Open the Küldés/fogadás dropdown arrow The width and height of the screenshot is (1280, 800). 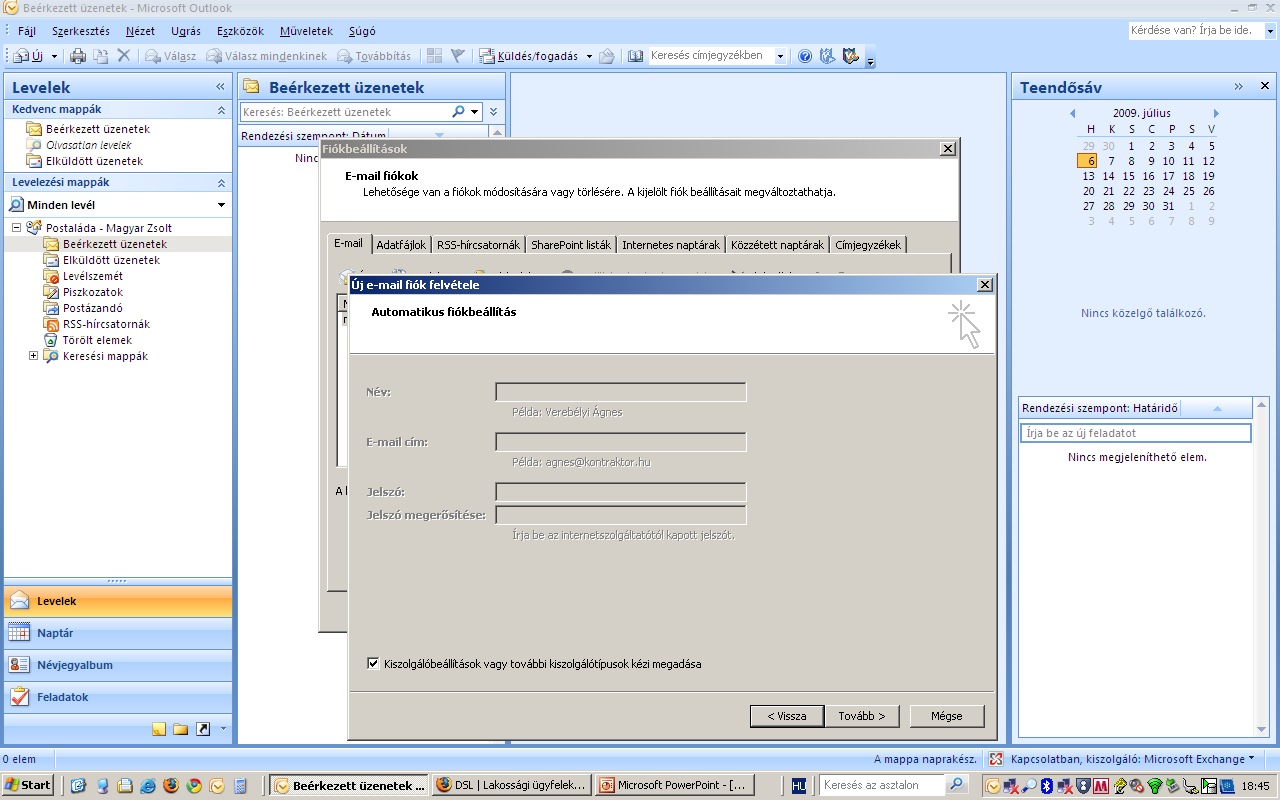pos(589,56)
